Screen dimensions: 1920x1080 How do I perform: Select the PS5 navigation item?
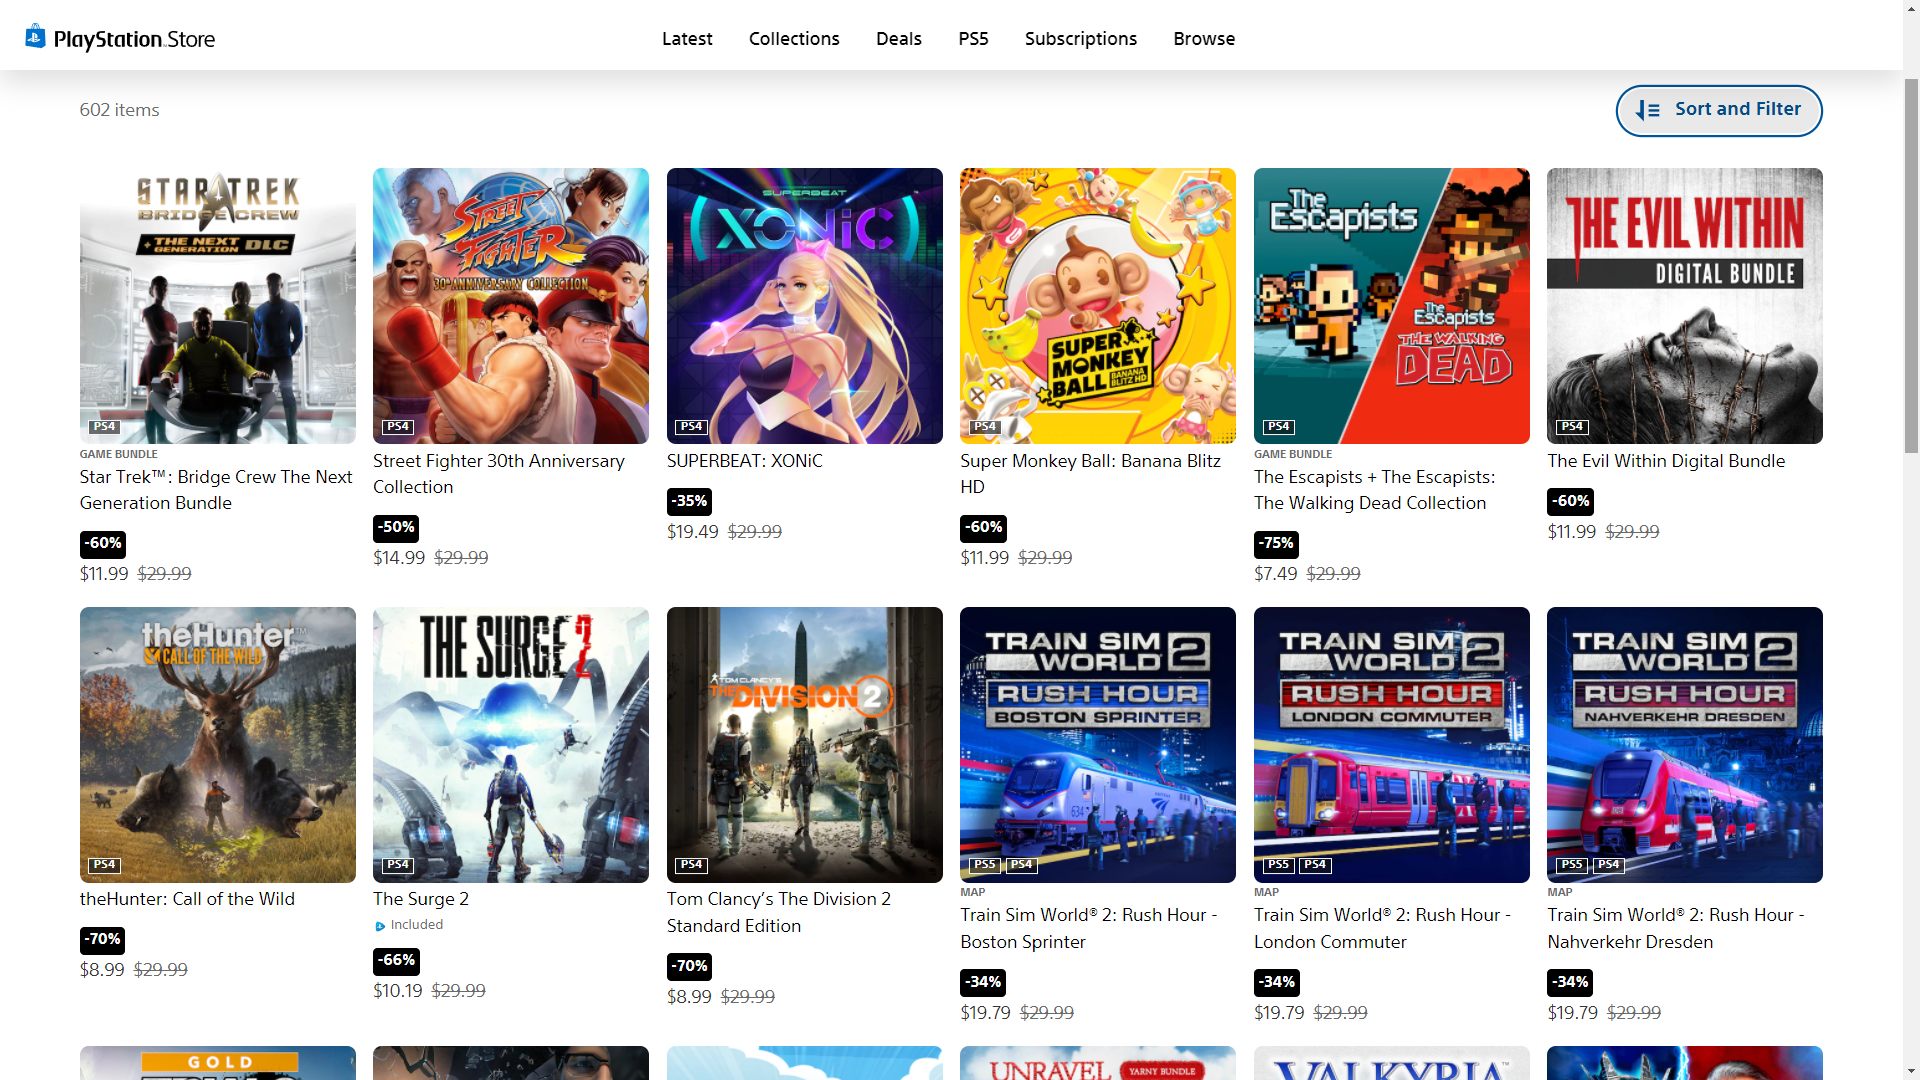pyautogui.click(x=973, y=39)
